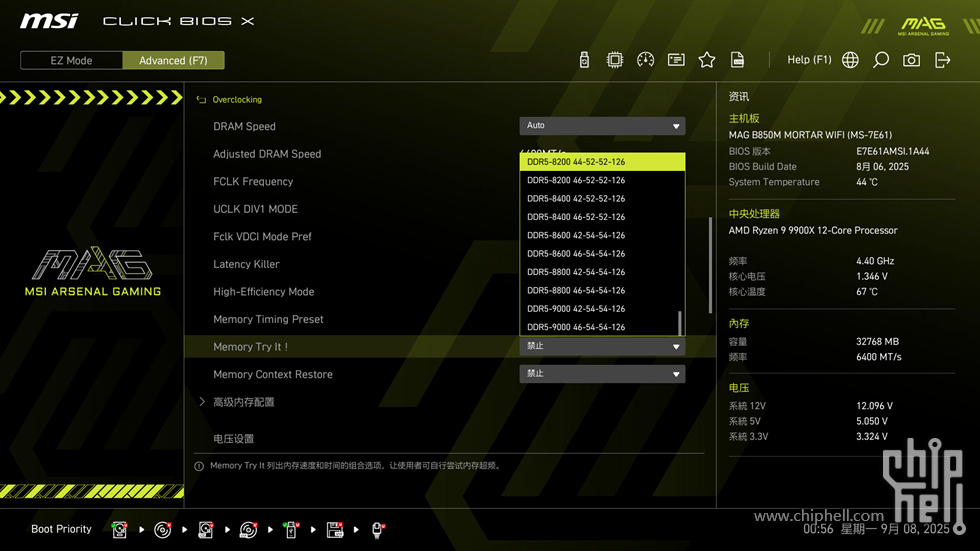
Task: Choose DDR5-8800 42-54-54-126 option
Action: point(602,272)
